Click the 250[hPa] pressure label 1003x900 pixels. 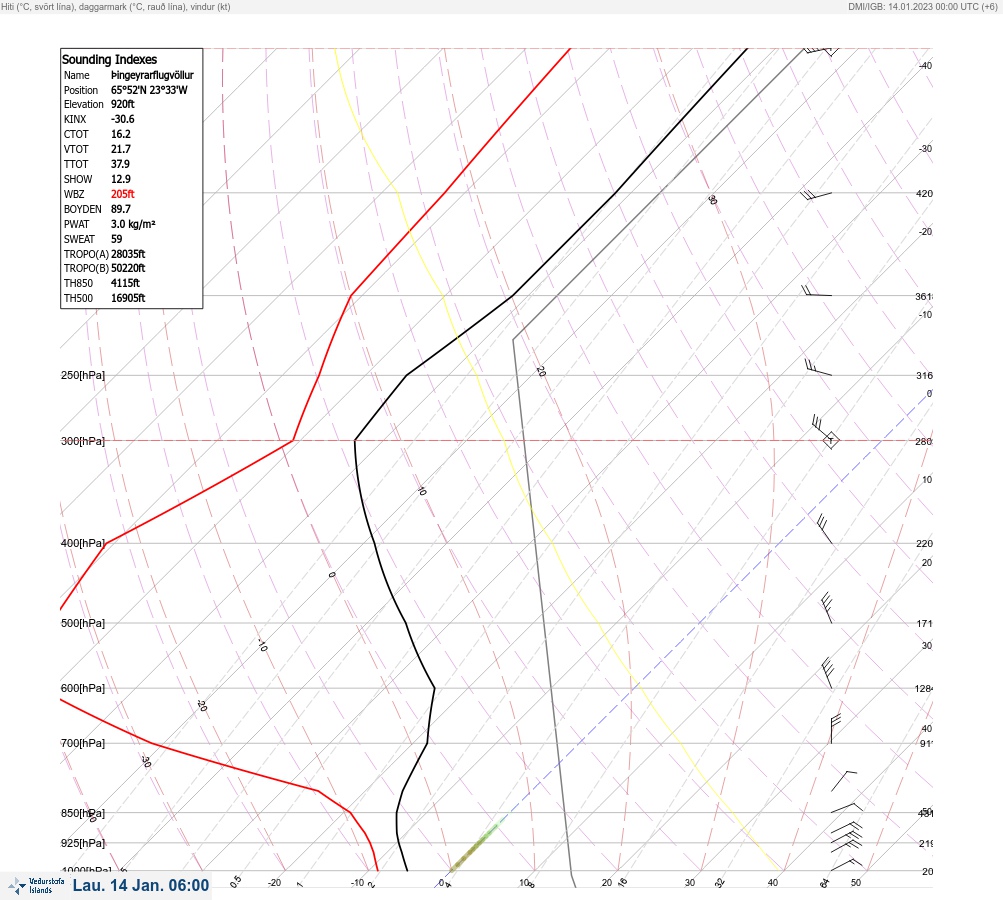pyautogui.click(x=83, y=375)
